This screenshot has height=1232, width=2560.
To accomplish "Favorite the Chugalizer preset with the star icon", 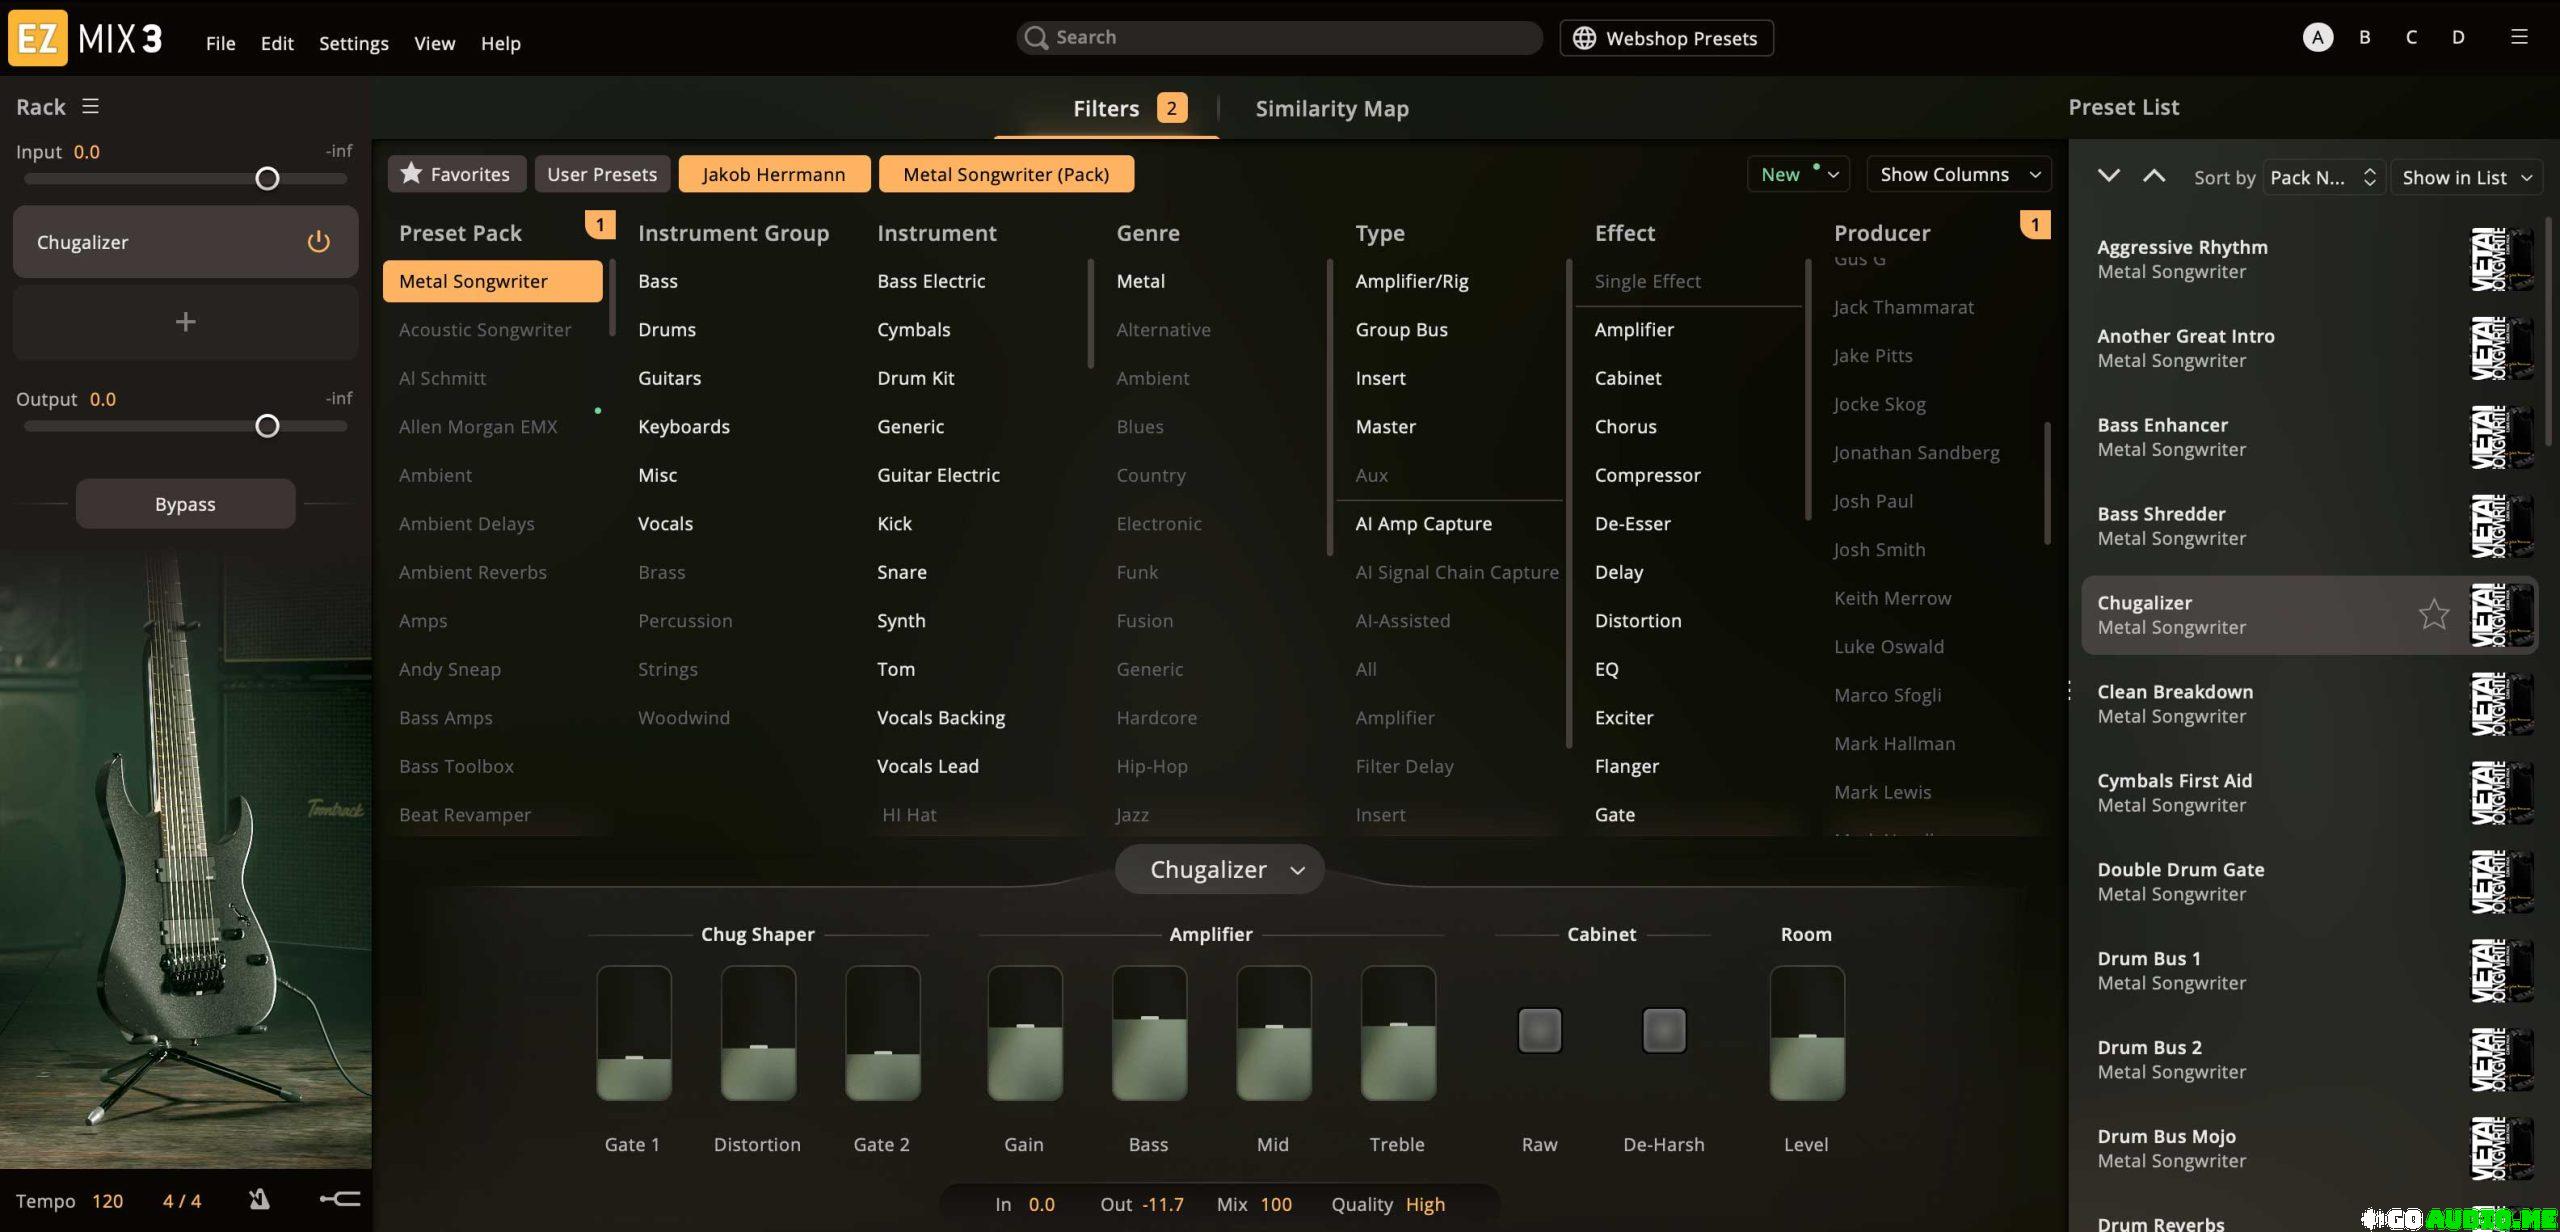I will pos(2433,614).
